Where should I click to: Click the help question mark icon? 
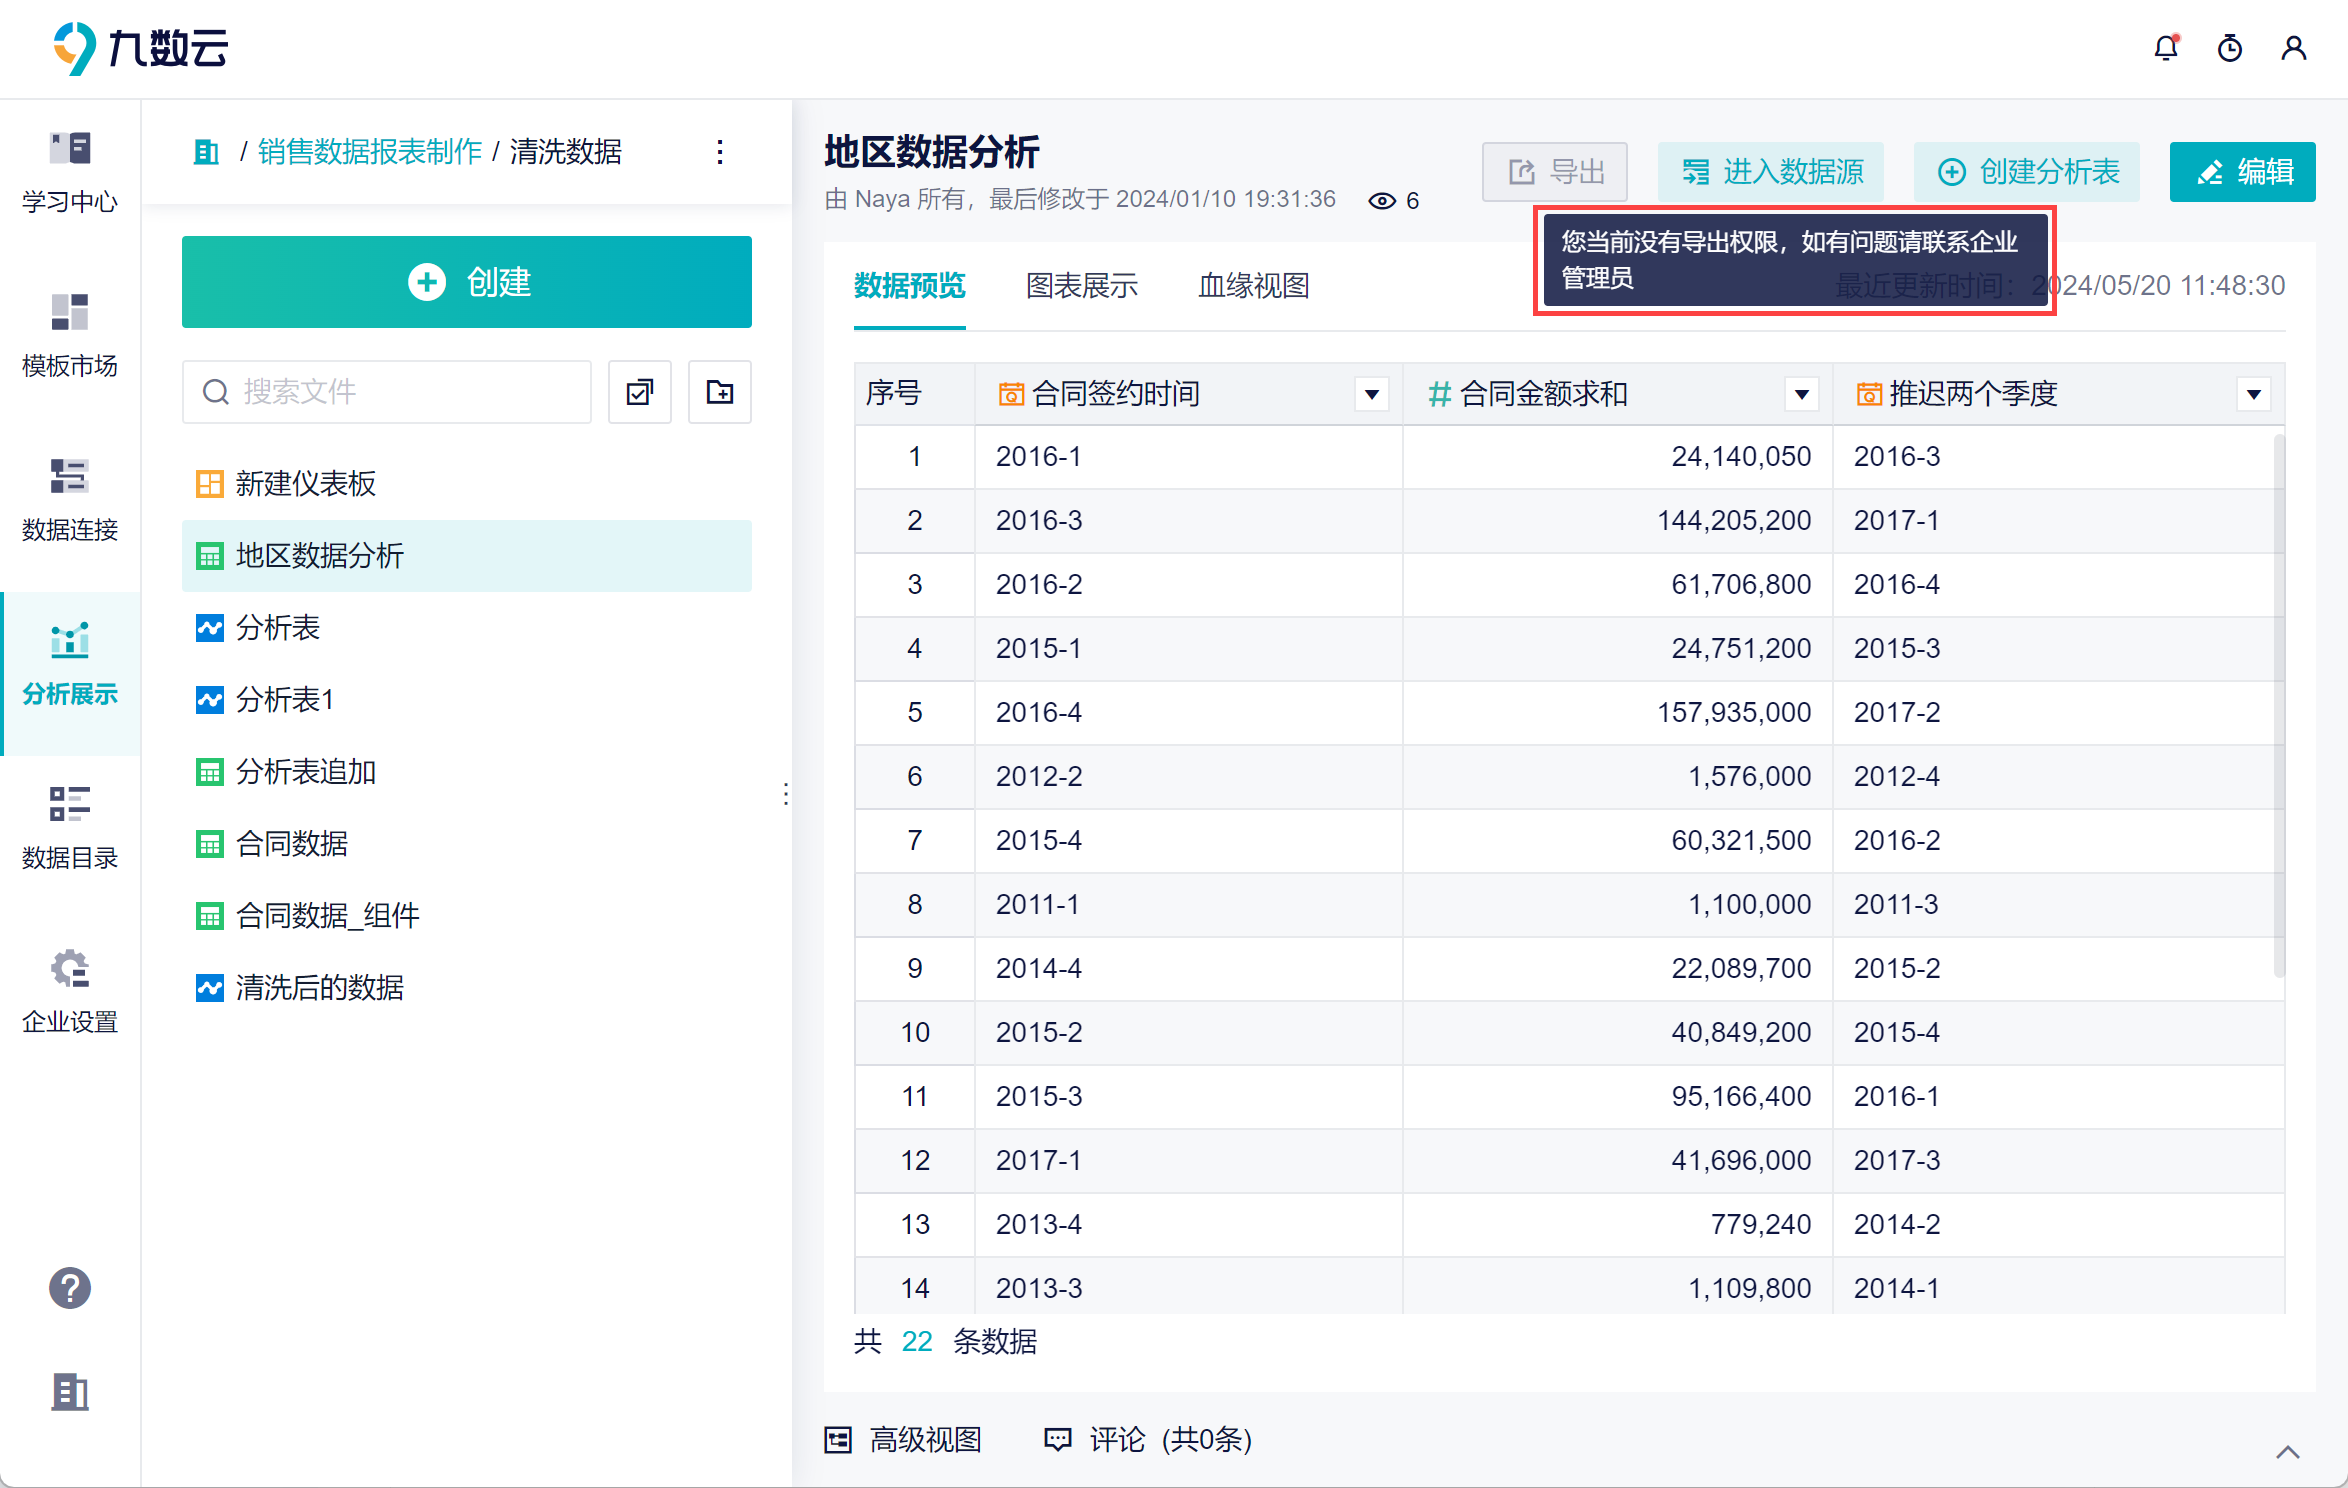[x=70, y=1288]
